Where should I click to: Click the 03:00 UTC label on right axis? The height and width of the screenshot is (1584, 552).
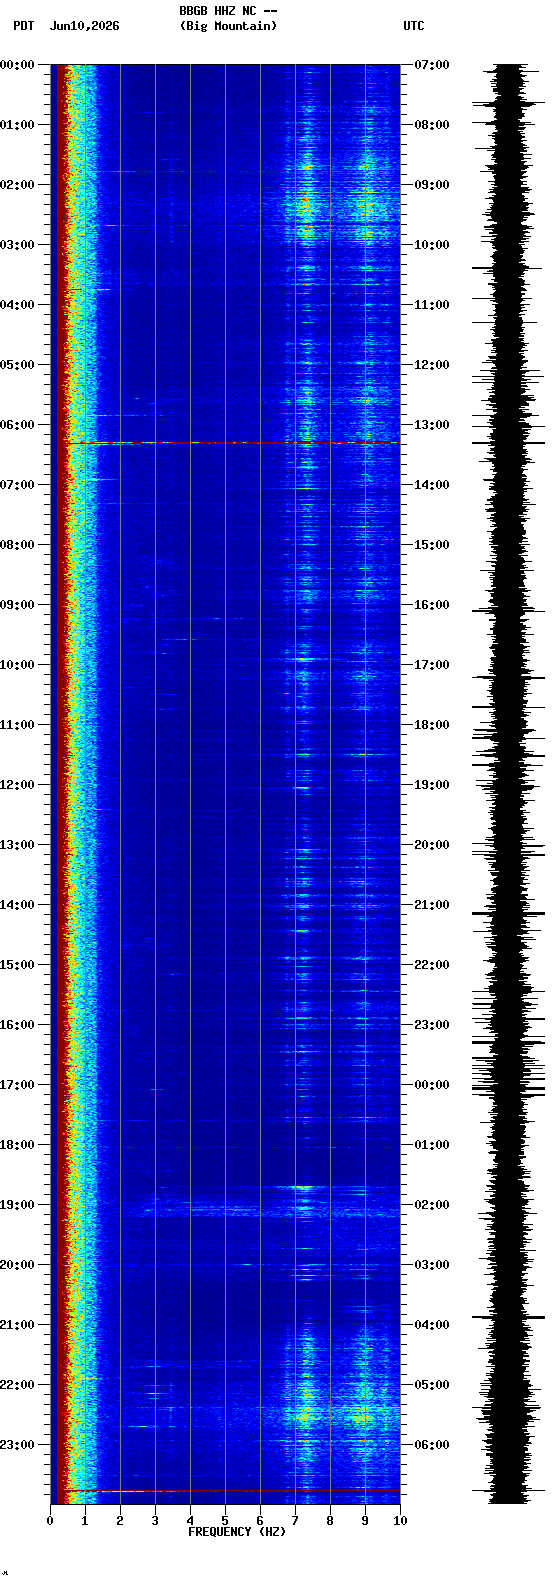432,1265
